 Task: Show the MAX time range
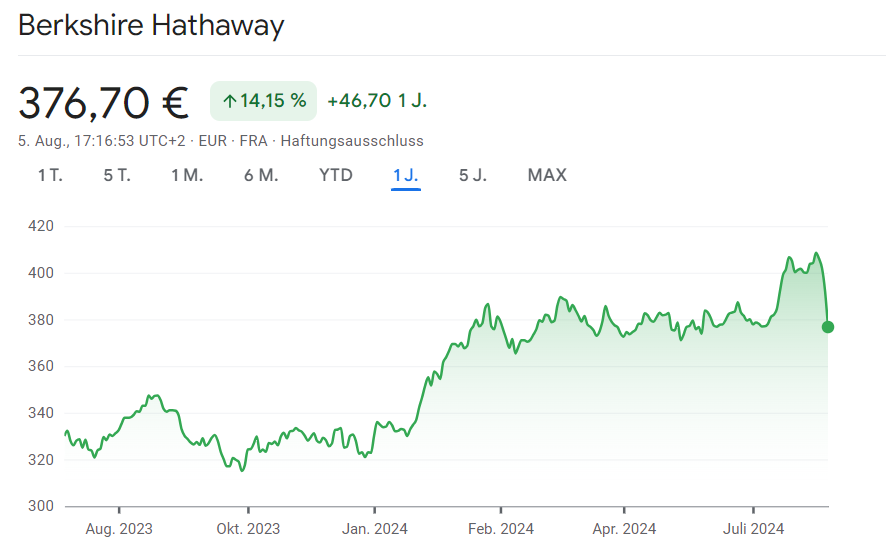point(547,175)
